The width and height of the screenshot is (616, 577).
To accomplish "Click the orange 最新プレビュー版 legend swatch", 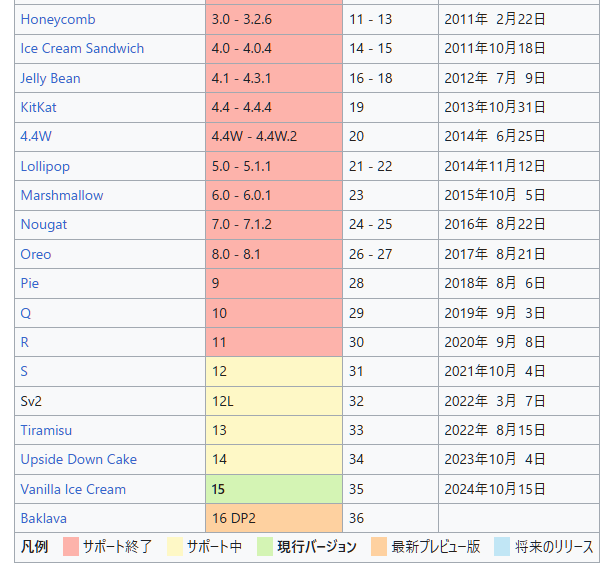I will tap(379, 547).
